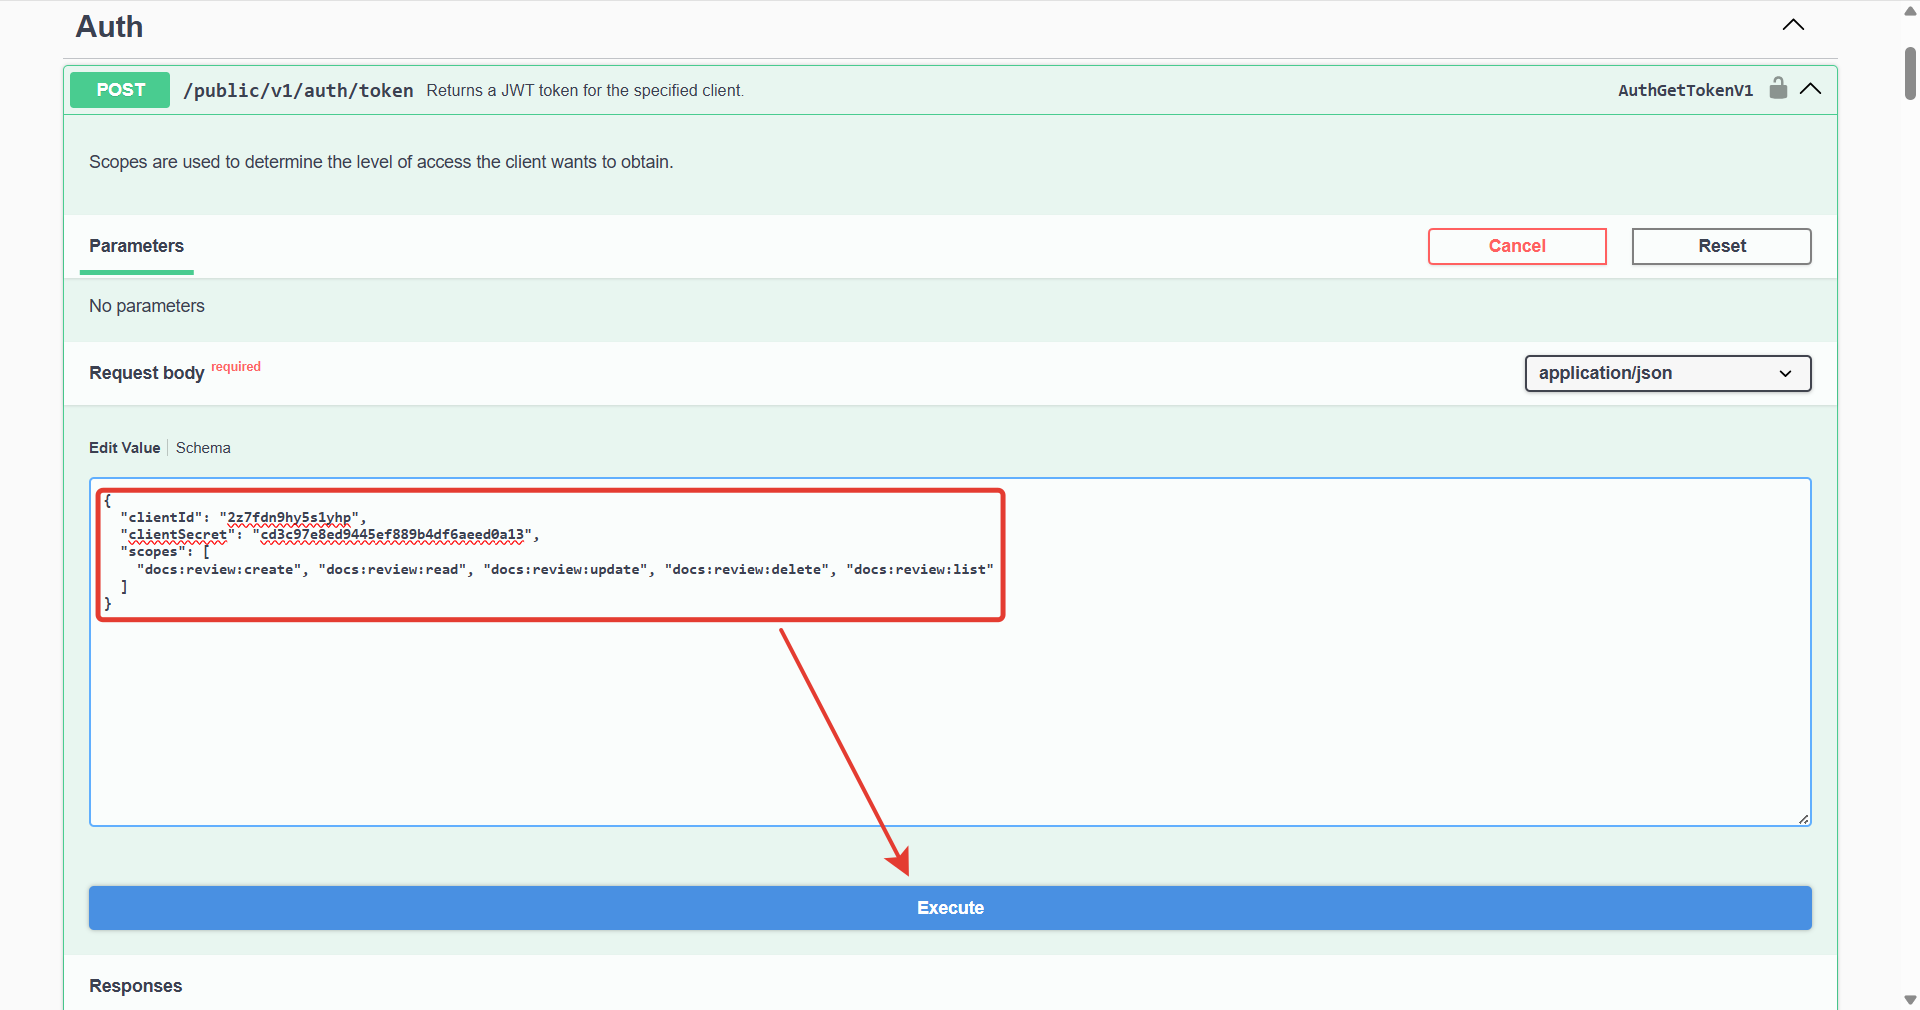Click the lock icon next to AuthGetTokenV1
This screenshot has height=1010, width=1920.
pyautogui.click(x=1778, y=89)
